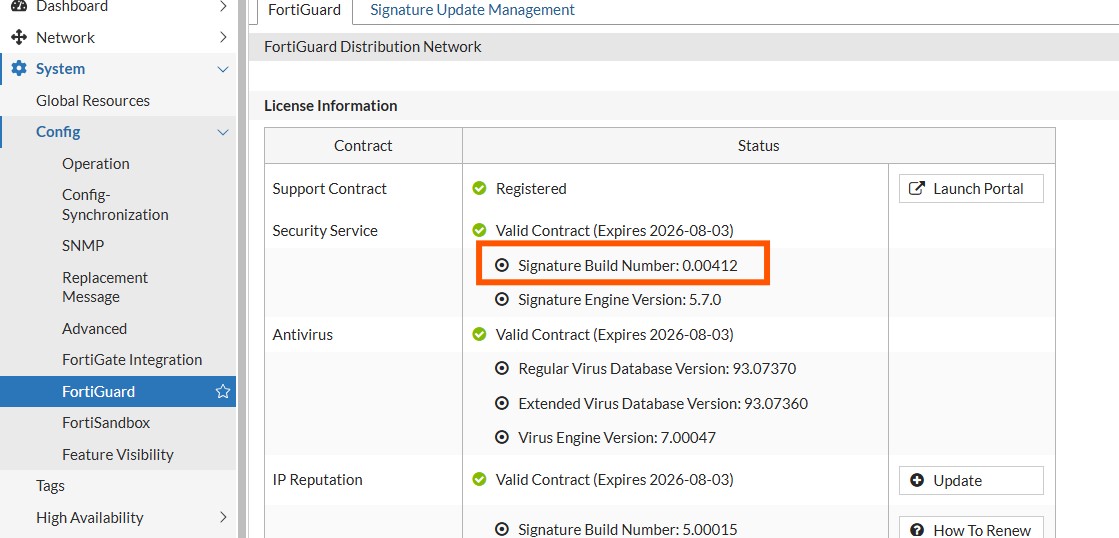Click 'Regular Virus Database Version: 93.07370' text
The height and width of the screenshot is (538, 1119).
point(657,369)
